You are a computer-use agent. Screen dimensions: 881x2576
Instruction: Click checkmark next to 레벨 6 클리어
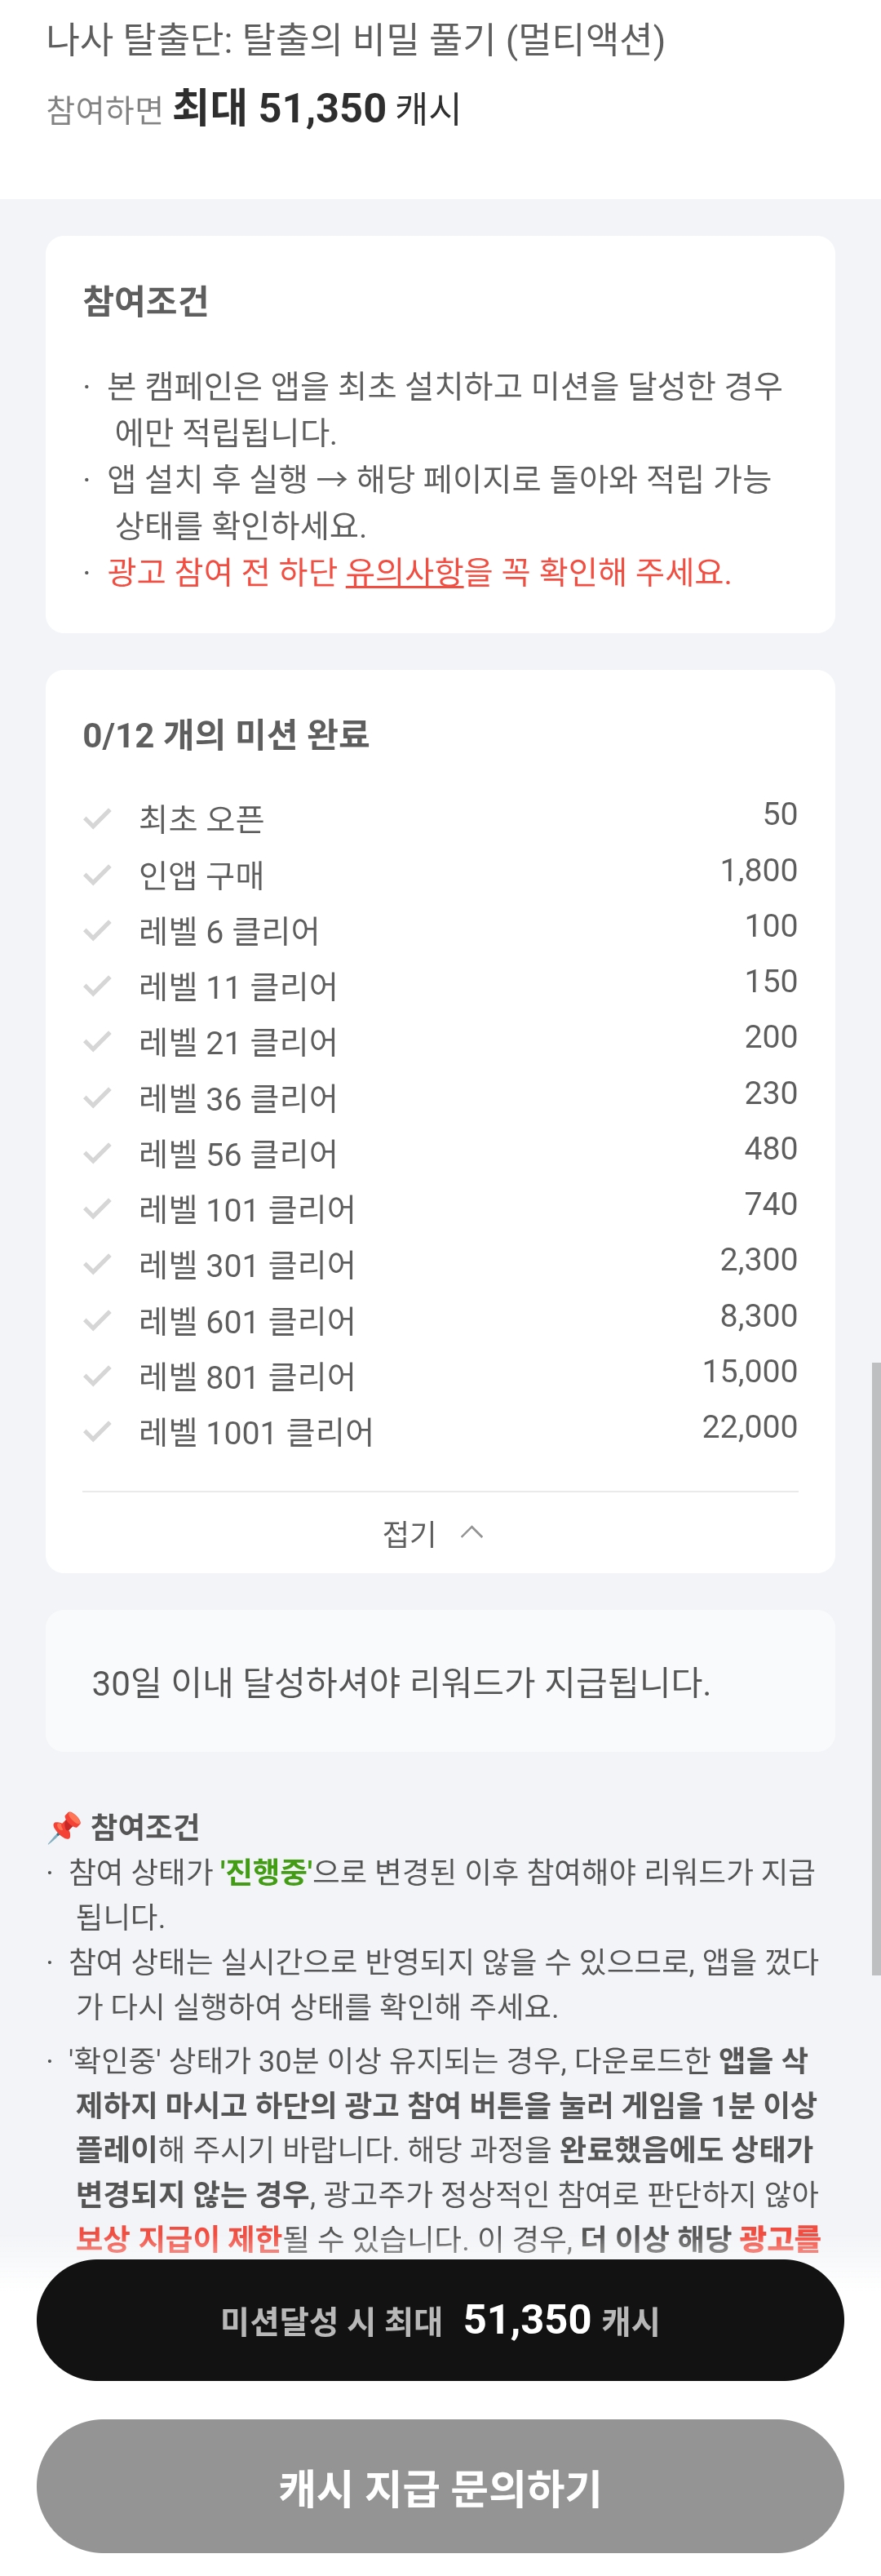[97, 932]
